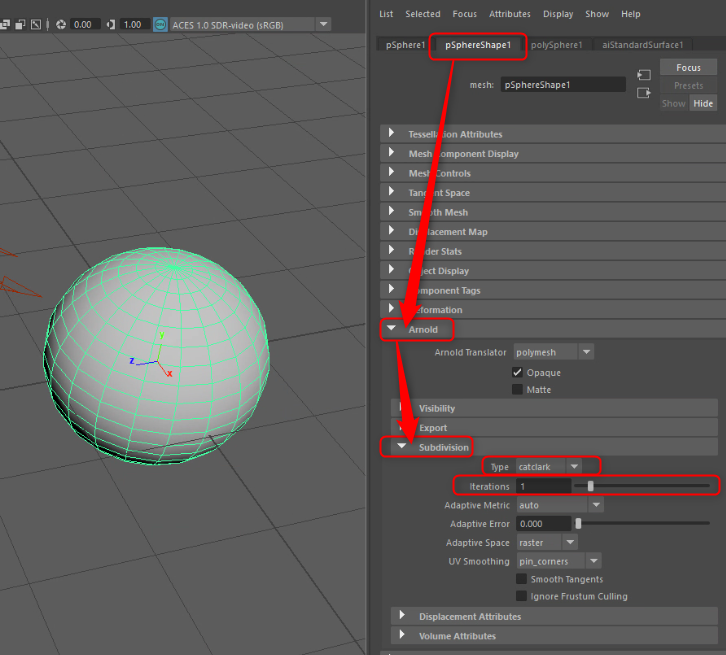
Task: Expand the Render Stats section
Action: pyautogui.click(x=553, y=251)
